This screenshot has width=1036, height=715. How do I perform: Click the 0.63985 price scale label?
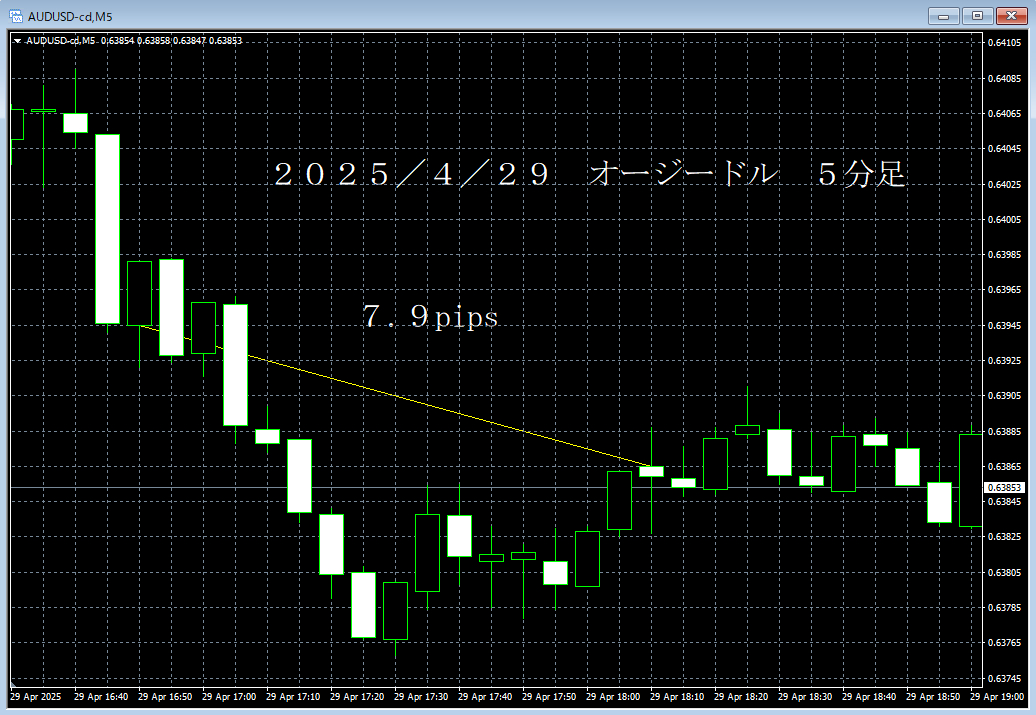pyautogui.click(x=1004, y=254)
